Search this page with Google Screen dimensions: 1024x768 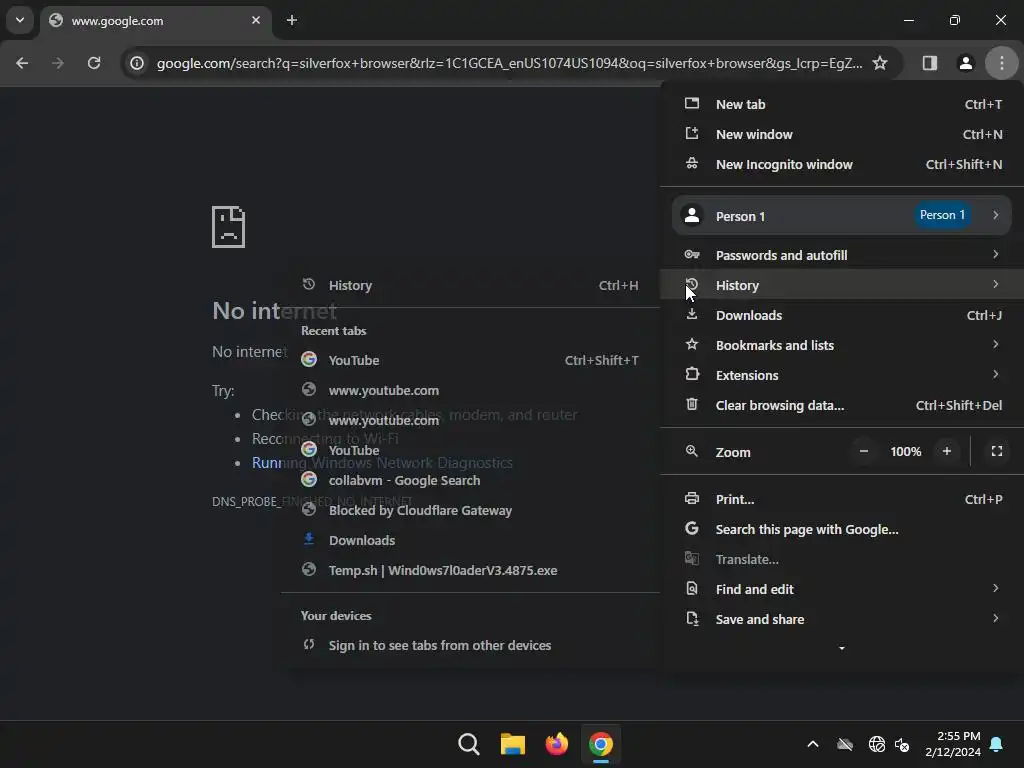tap(842, 529)
